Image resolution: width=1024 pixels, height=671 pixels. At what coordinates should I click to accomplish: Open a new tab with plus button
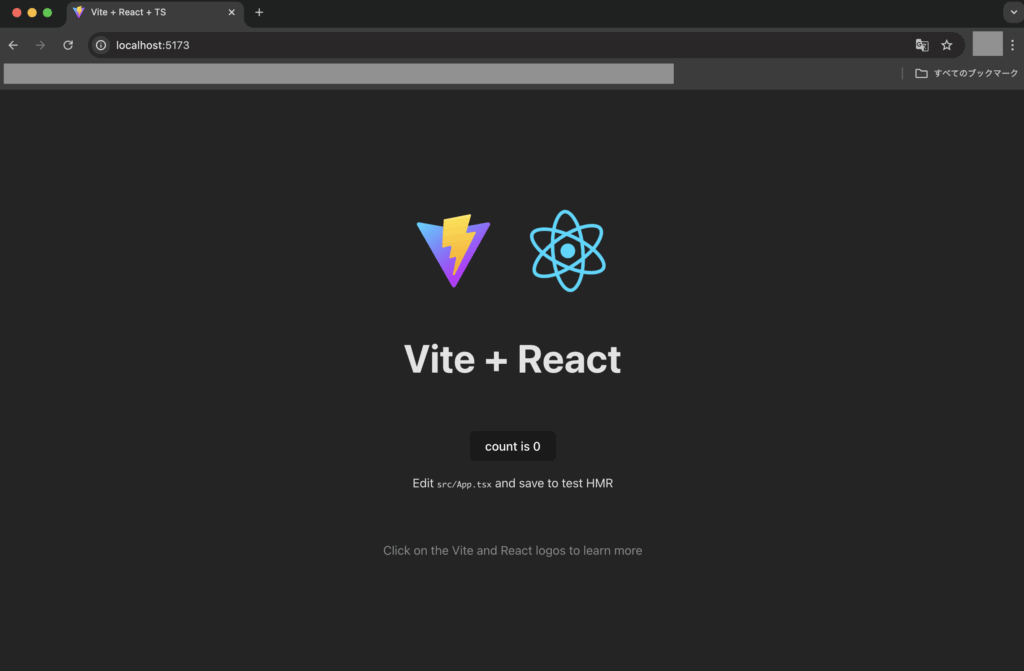click(x=259, y=12)
